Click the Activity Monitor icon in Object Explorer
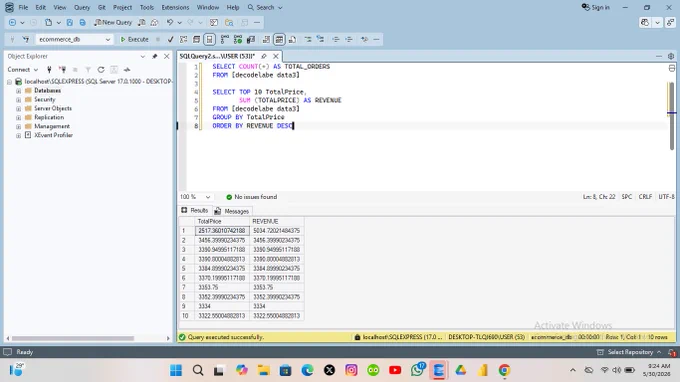The width and height of the screenshot is (680, 382). click(x=127, y=69)
